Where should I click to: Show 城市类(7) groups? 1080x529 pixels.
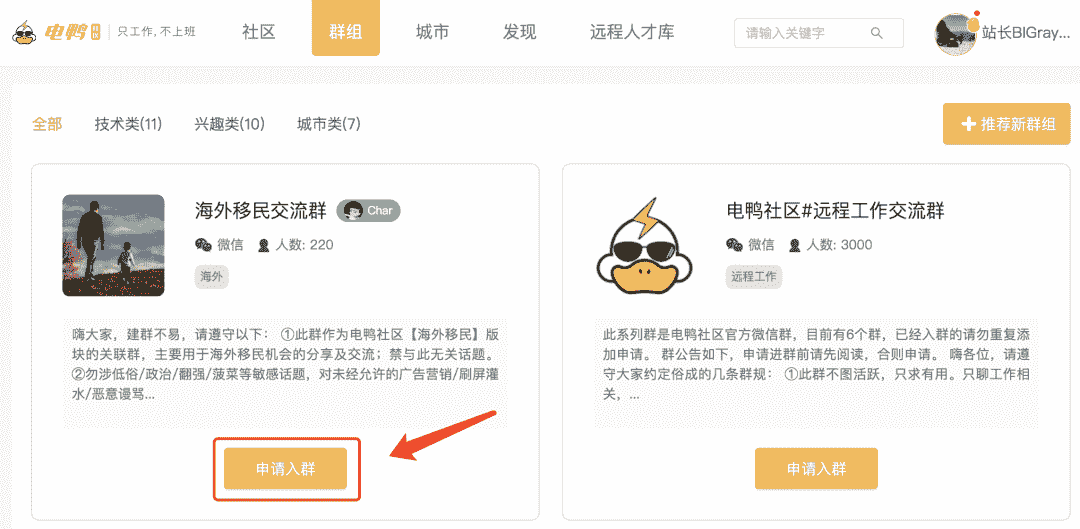click(x=328, y=124)
